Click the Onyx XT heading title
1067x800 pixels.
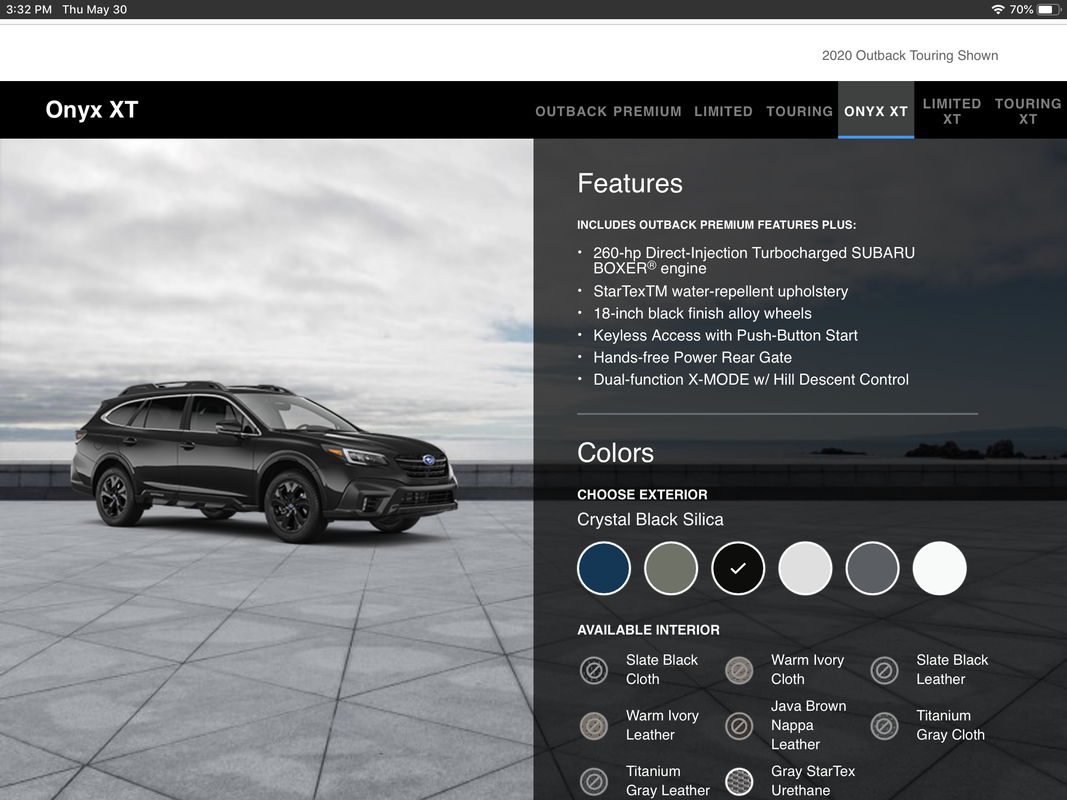(x=92, y=110)
